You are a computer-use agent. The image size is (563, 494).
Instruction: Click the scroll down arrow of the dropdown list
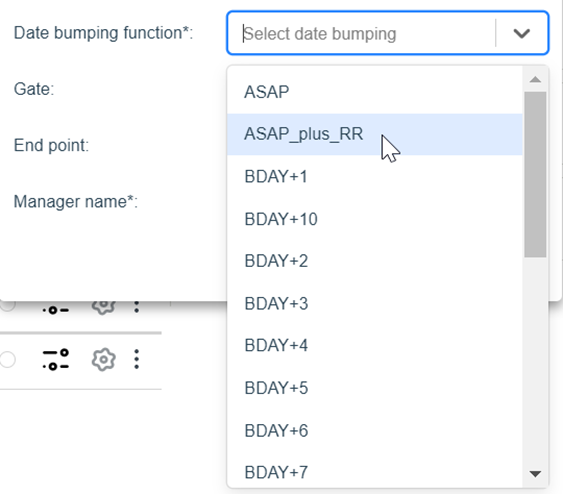535,474
